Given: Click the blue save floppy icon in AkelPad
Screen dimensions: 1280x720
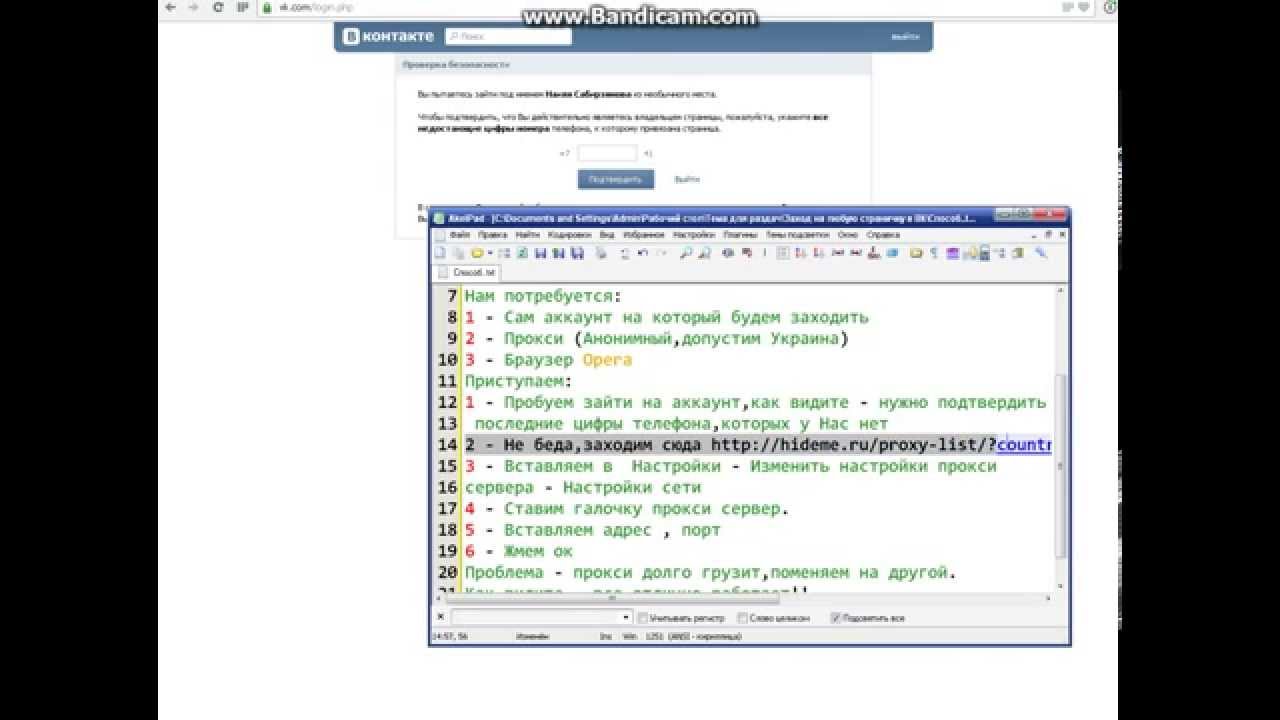Looking at the screenshot, I should [540, 254].
